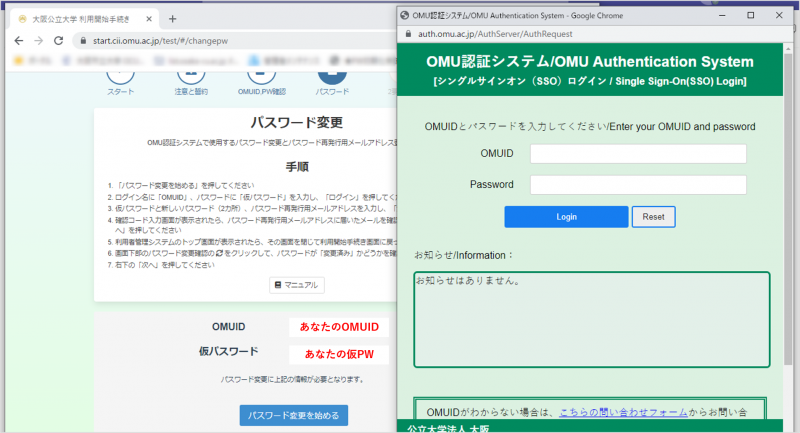
Task: Click the first blurred bookmark in the bookmarks bar
Action: point(33,61)
